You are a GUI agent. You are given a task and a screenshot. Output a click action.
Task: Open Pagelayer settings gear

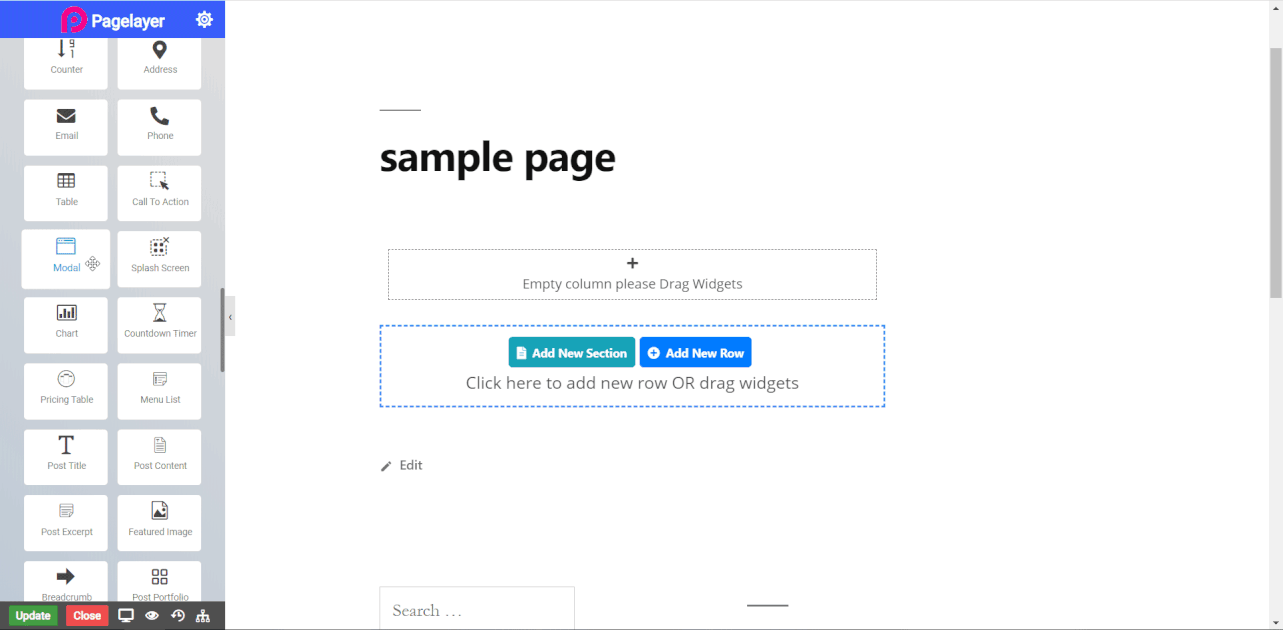[x=204, y=19]
